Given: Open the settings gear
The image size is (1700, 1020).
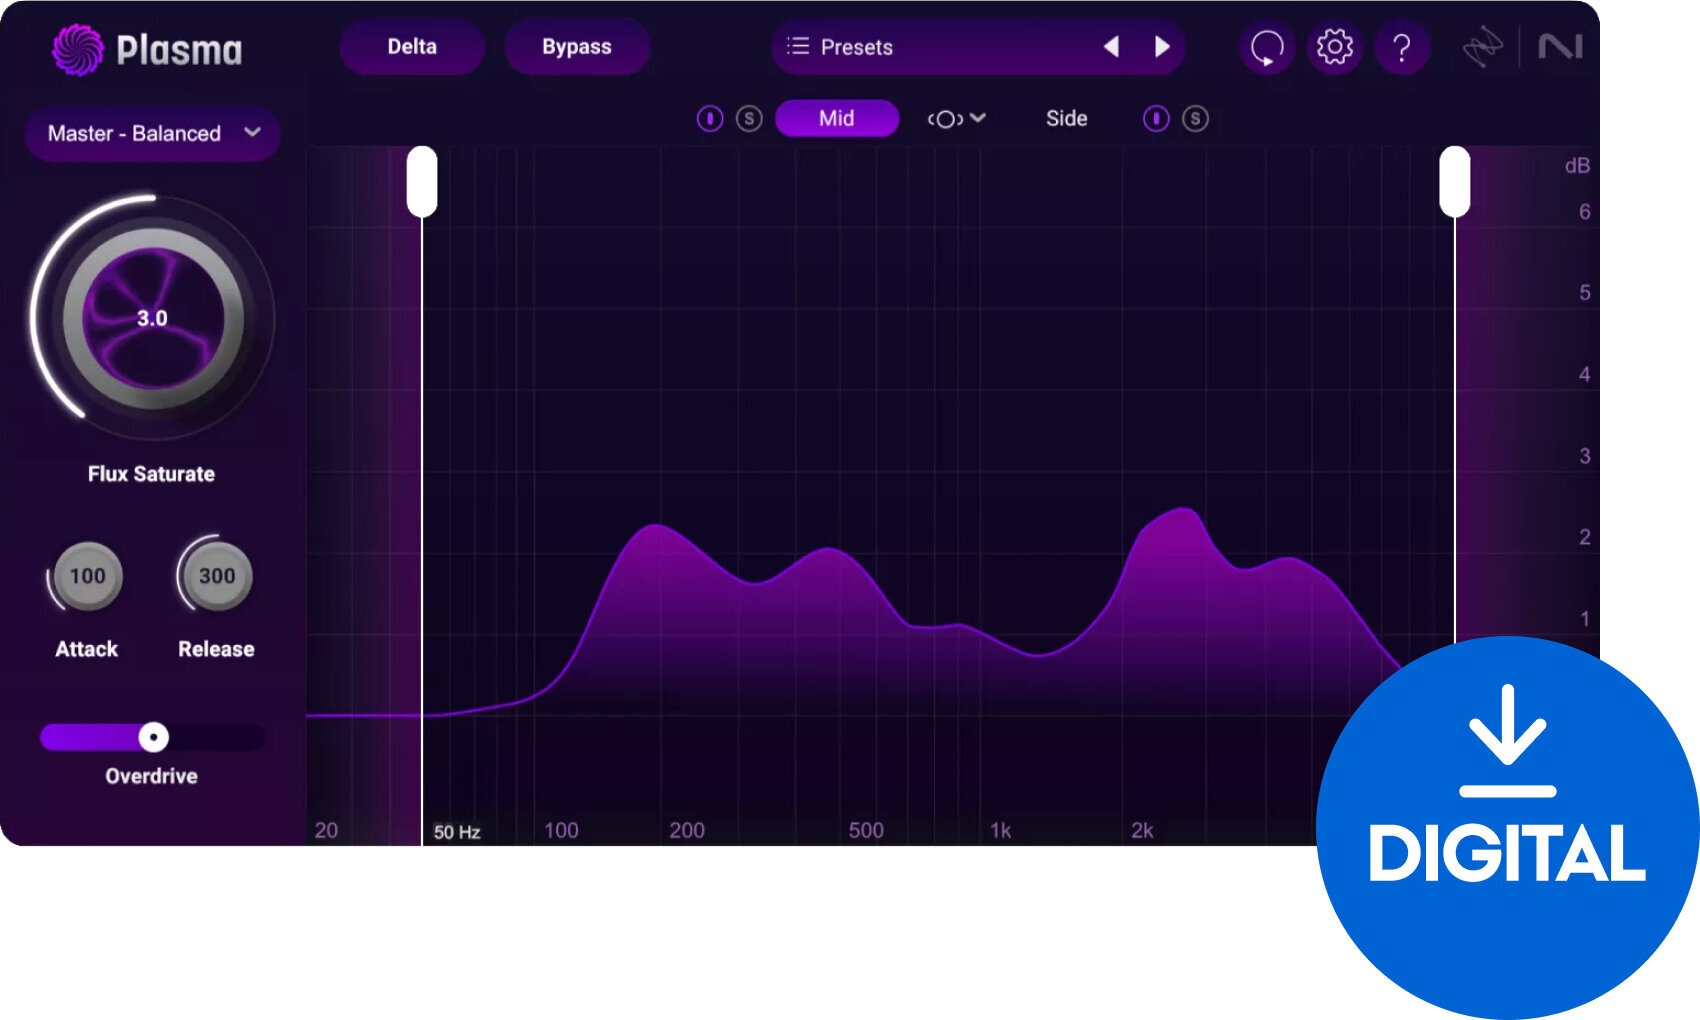Looking at the screenshot, I should (x=1334, y=46).
